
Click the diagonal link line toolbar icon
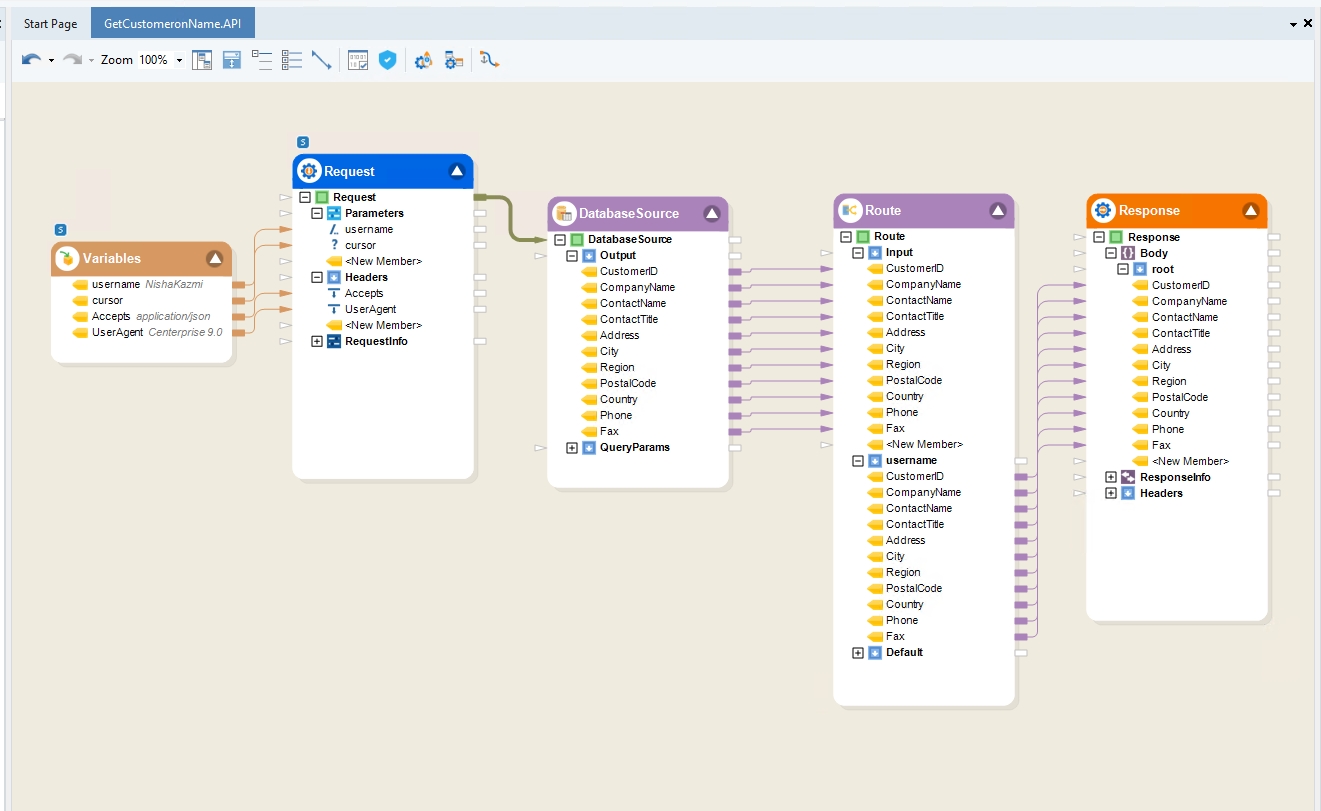click(x=321, y=60)
